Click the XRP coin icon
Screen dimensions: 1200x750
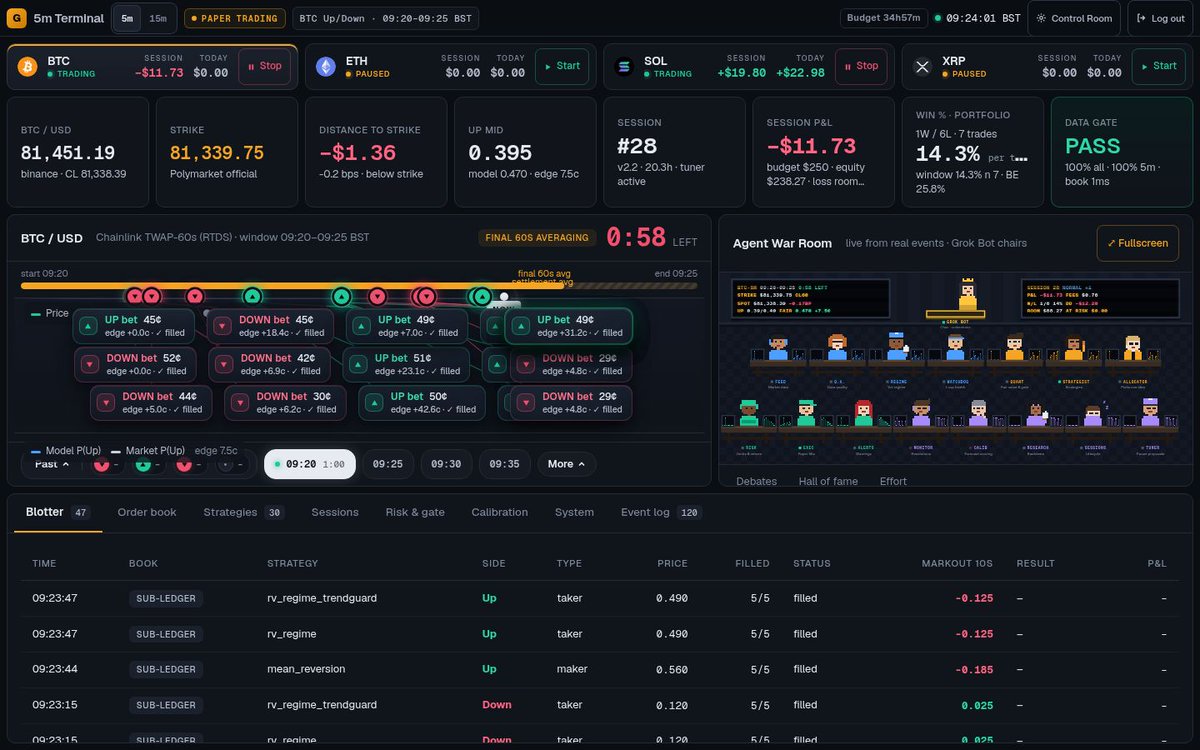pos(922,66)
